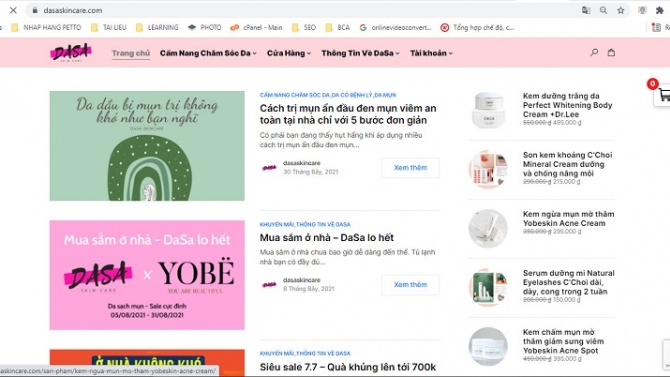Open Son kem khoáng C'Choi product image

tap(488, 169)
